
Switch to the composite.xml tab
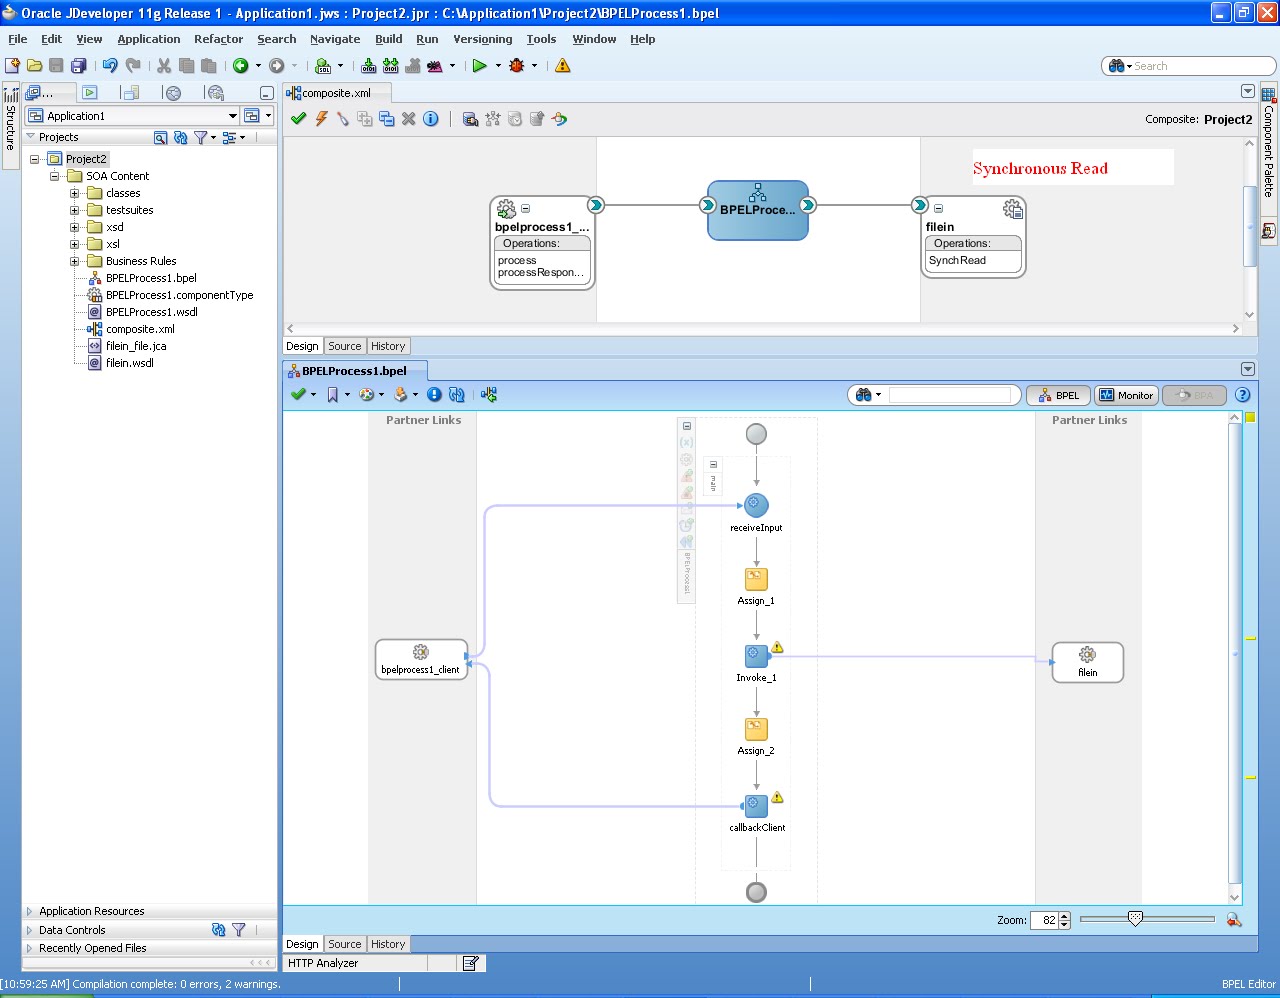(336, 93)
